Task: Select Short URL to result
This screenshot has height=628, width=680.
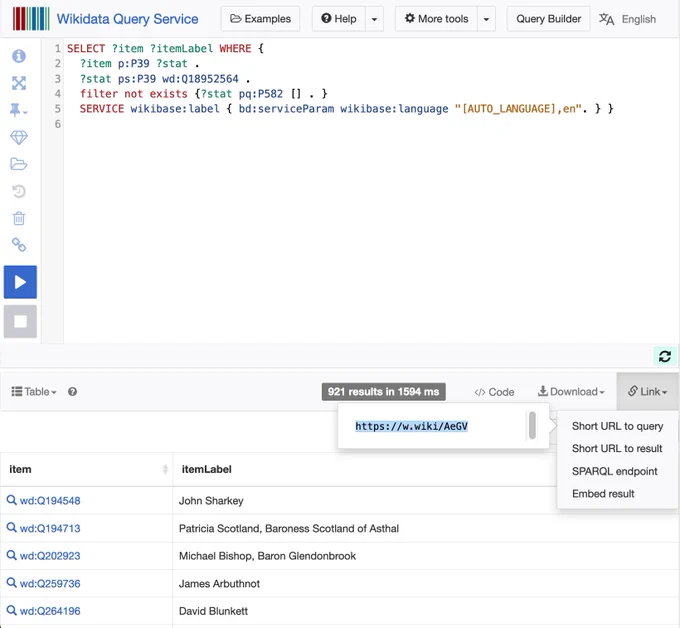Action: click(x=617, y=448)
